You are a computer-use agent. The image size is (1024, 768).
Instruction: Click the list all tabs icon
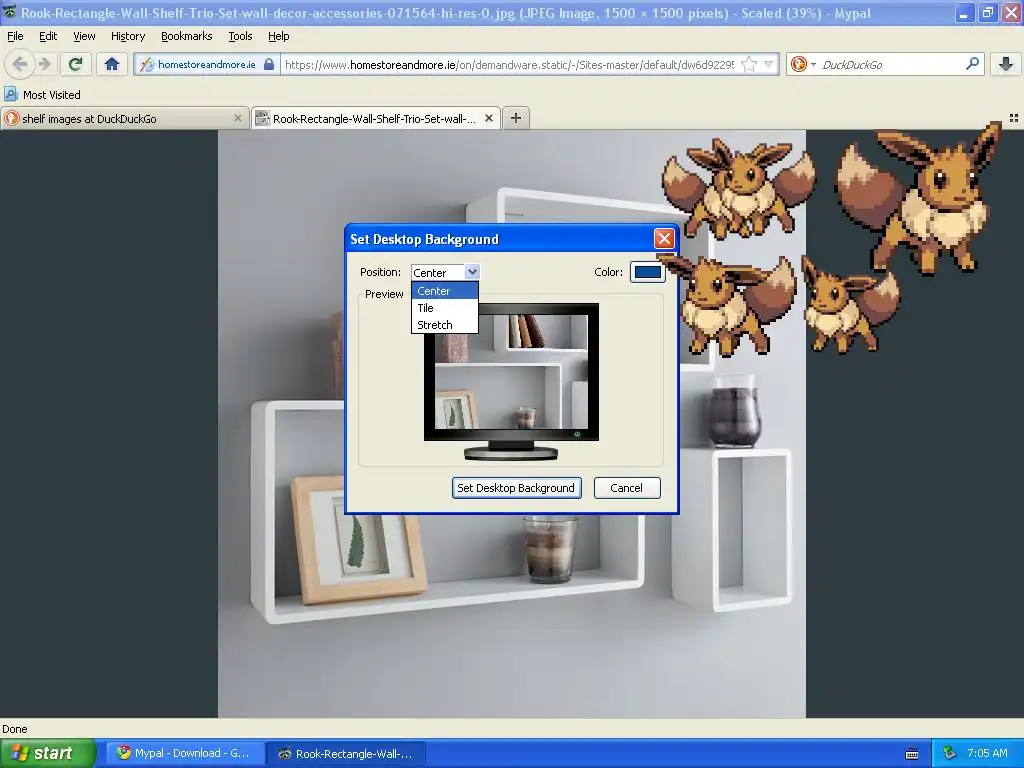click(1014, 118)
